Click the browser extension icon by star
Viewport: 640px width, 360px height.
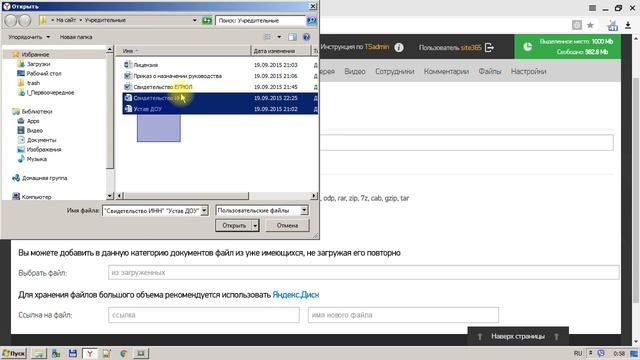(612, 26)
